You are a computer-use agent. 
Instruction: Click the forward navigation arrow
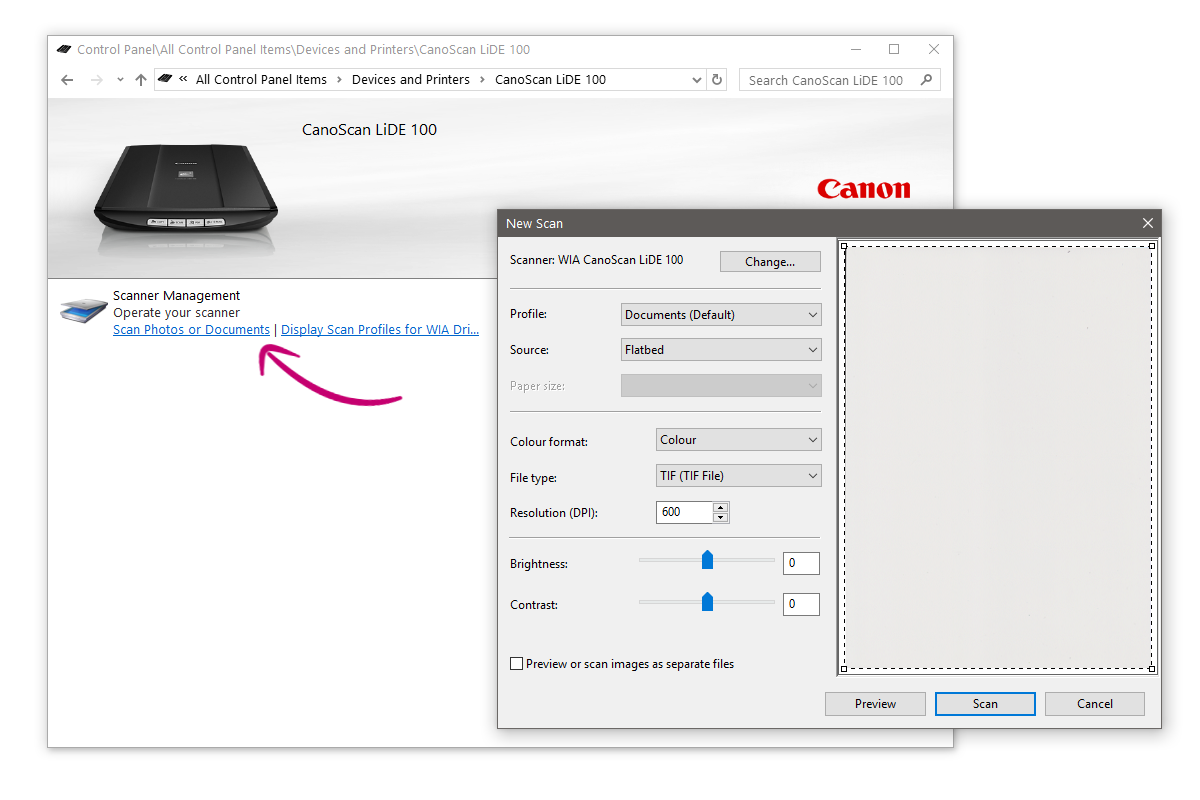pyautogui.click(x=97, y=80)
